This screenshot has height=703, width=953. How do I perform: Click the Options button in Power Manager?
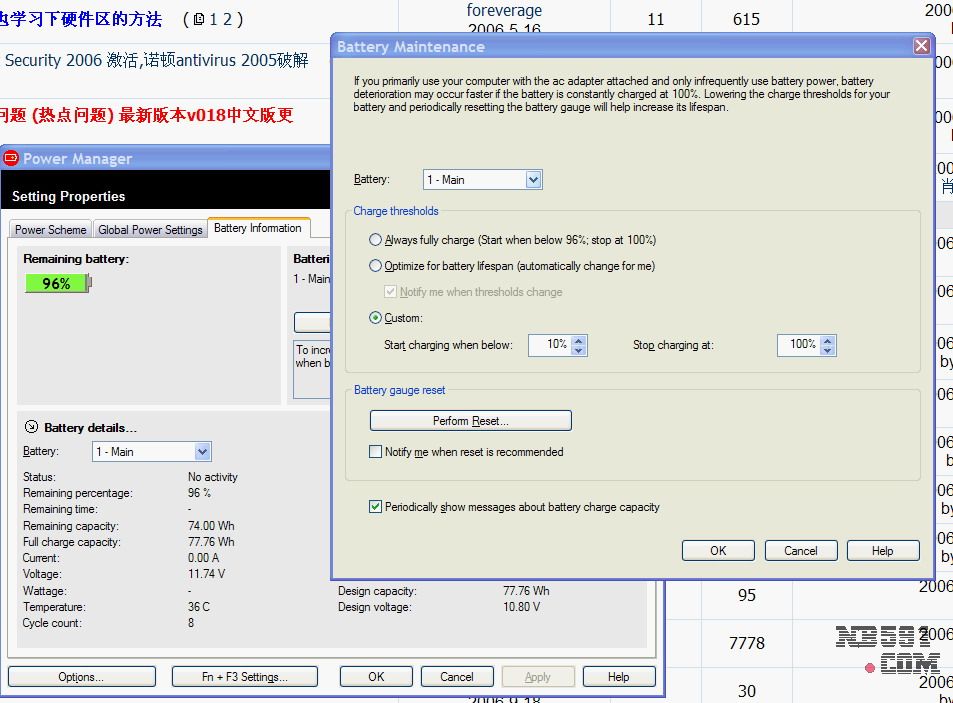(x=81, y=677)
